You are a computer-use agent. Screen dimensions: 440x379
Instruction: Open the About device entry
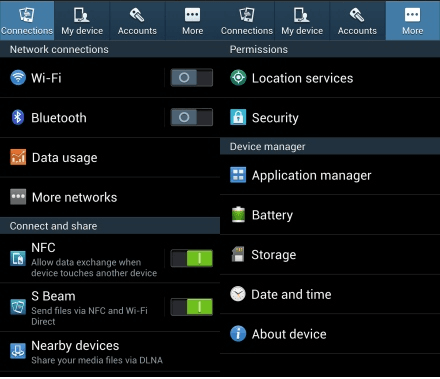click(x=330, y=334)
